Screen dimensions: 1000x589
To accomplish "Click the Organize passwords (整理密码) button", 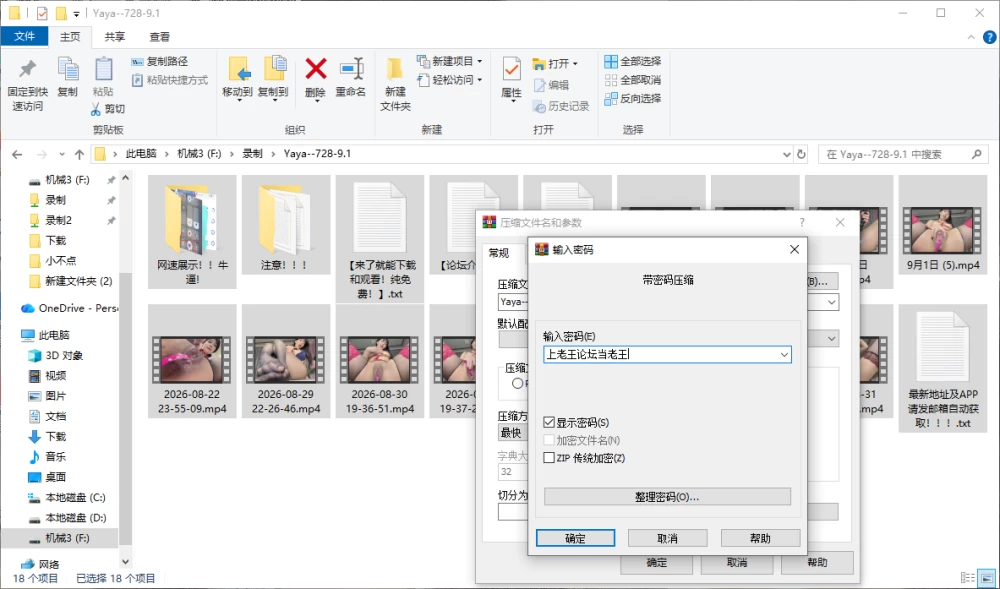I will pos(667,497).
